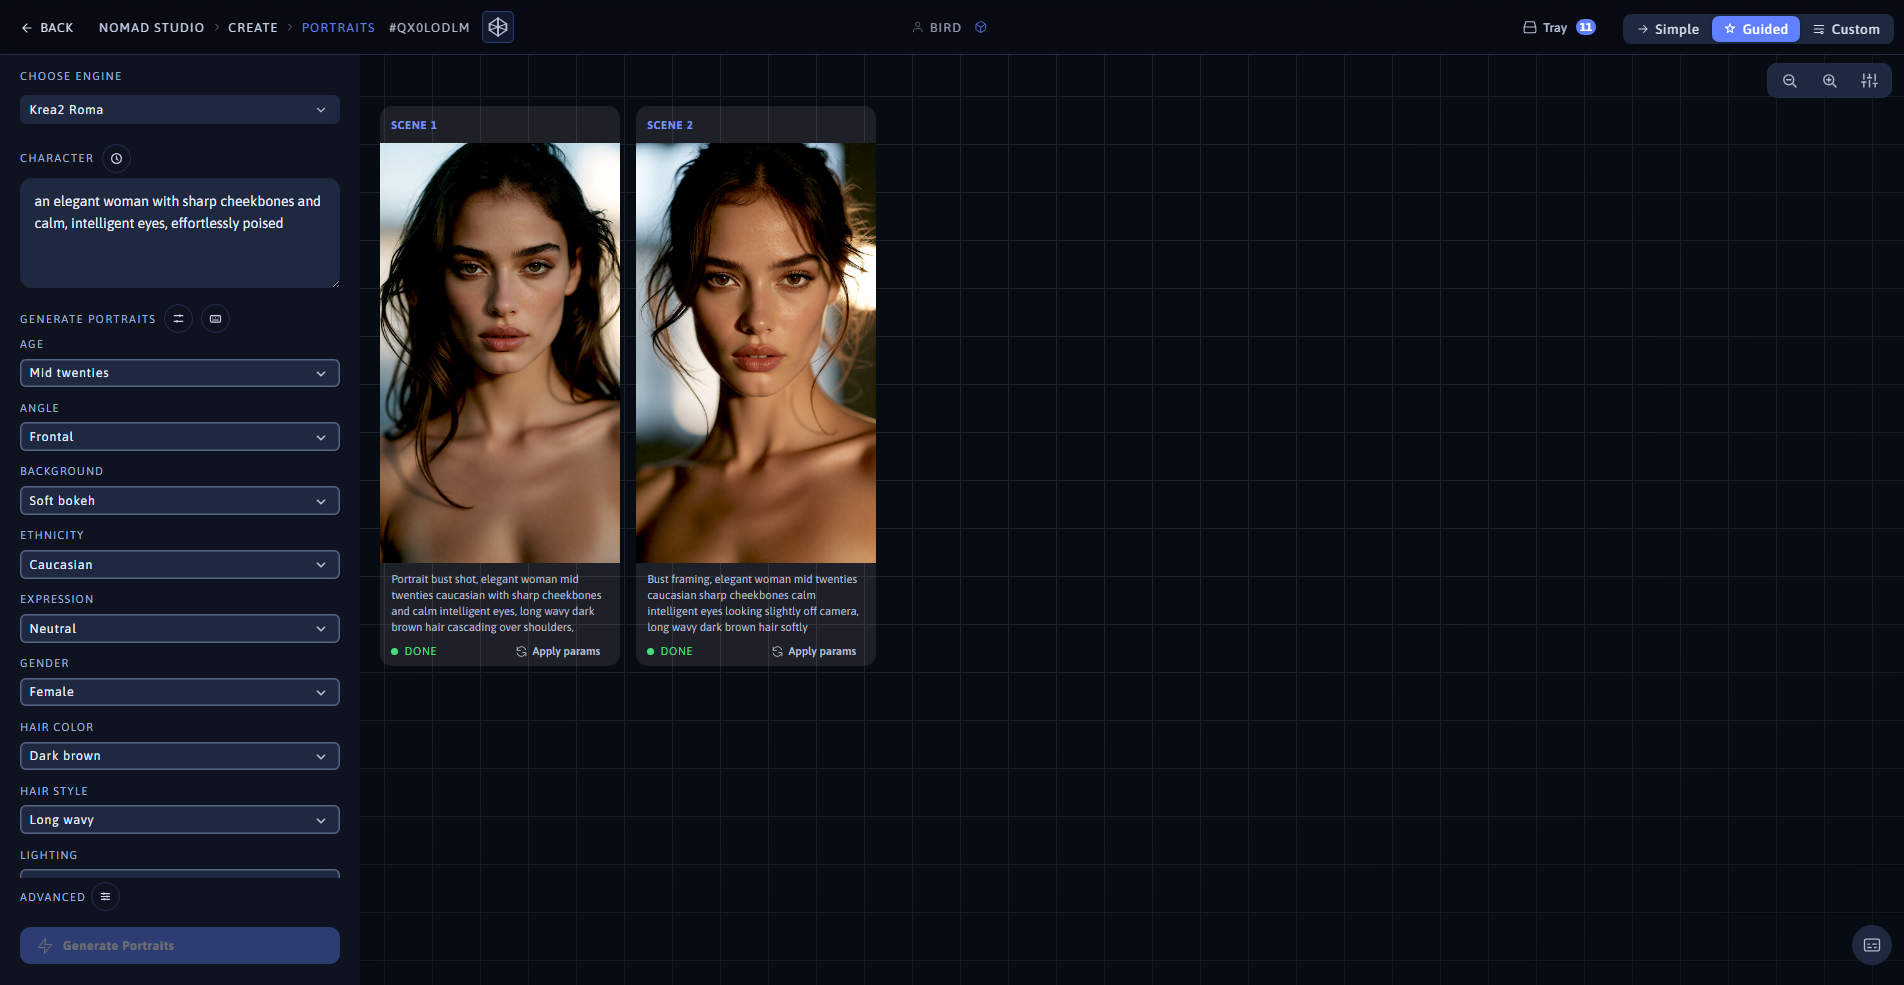Switch to Guided mode
This screenshot has width=1904, height=985.
tap(1756, 29)
